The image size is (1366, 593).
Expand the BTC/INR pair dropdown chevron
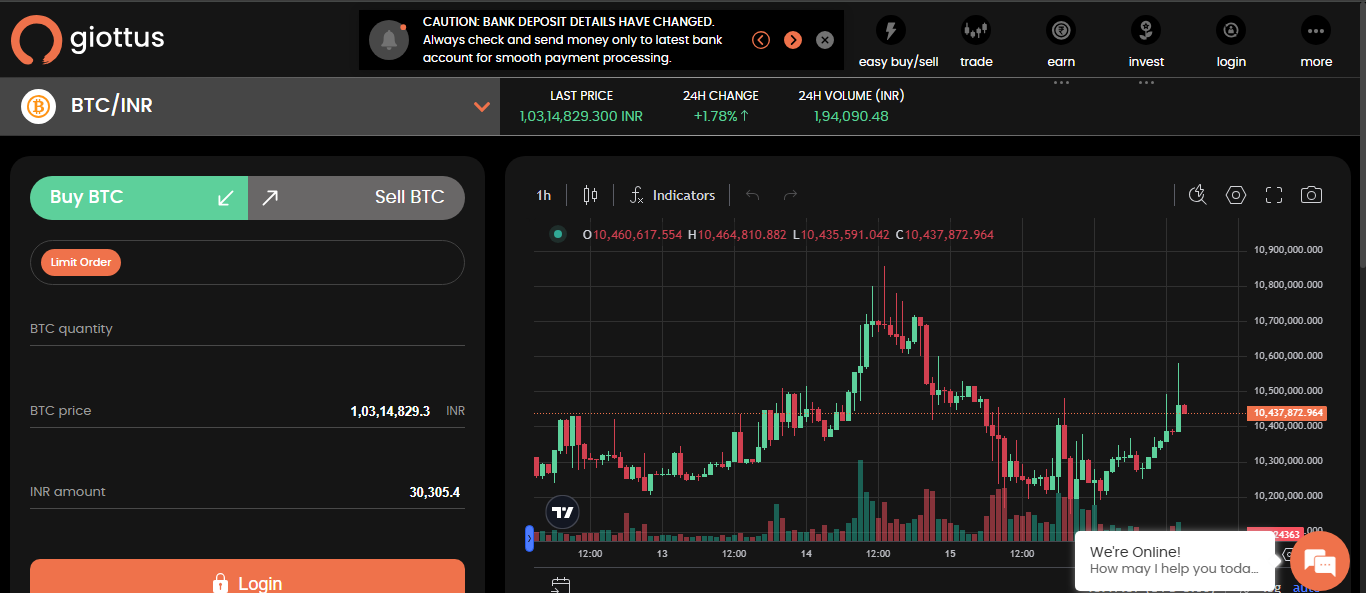click(482, 106)
